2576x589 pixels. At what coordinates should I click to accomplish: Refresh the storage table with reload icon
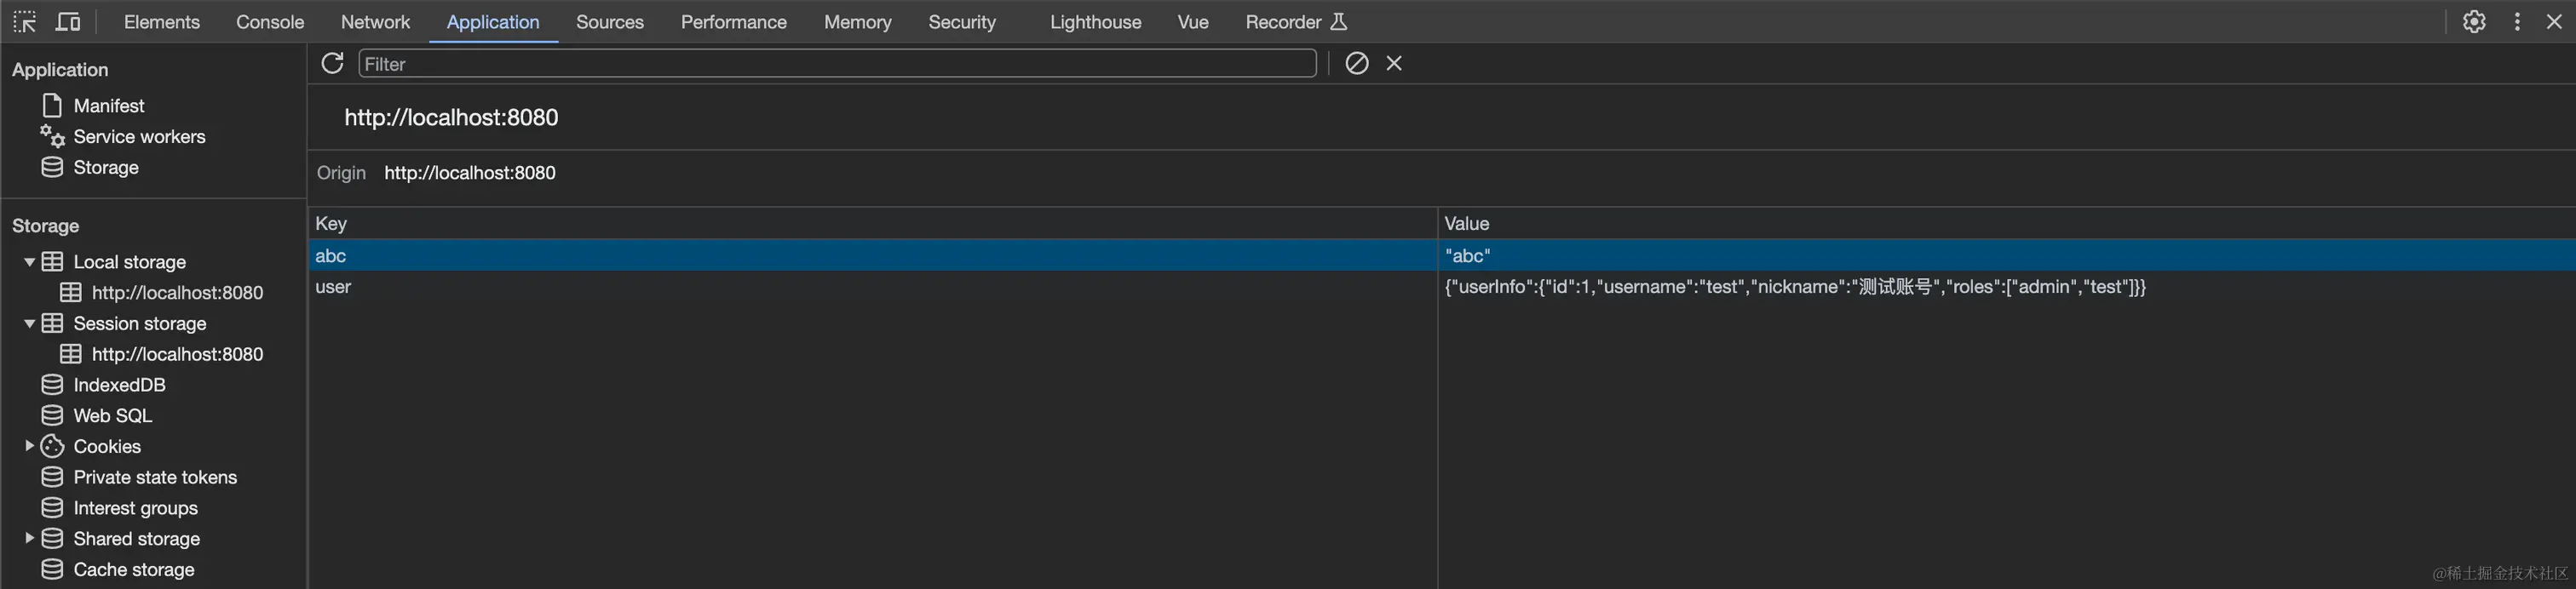[x=332, y=63]
